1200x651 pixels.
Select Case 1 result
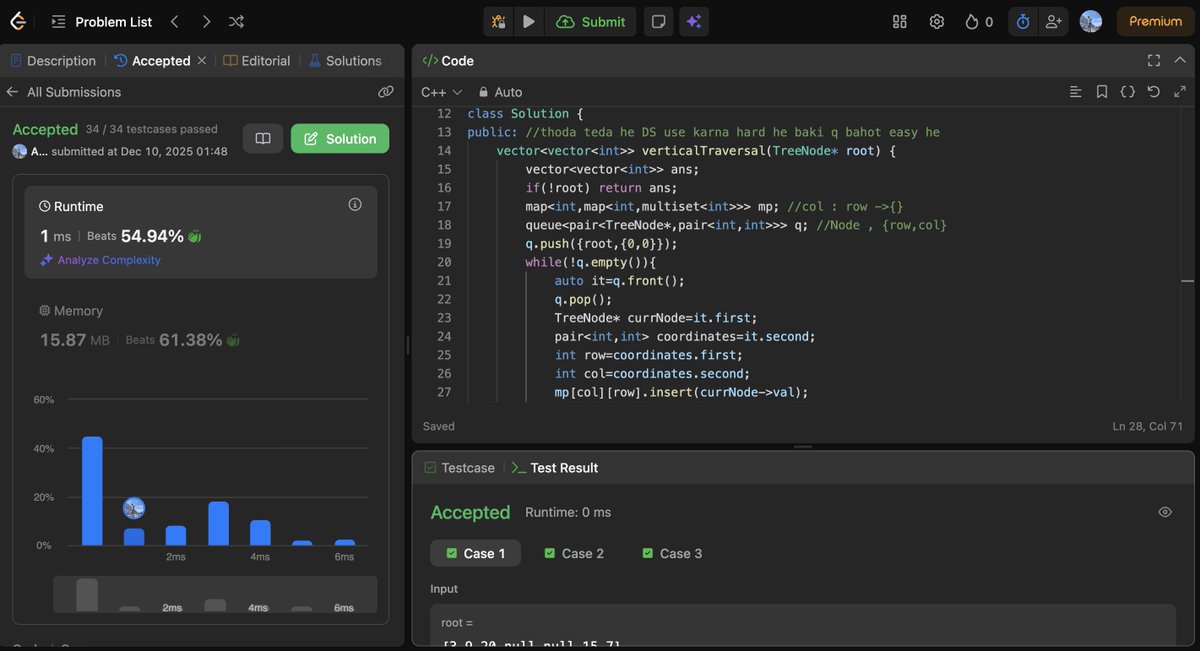point(475,554)
